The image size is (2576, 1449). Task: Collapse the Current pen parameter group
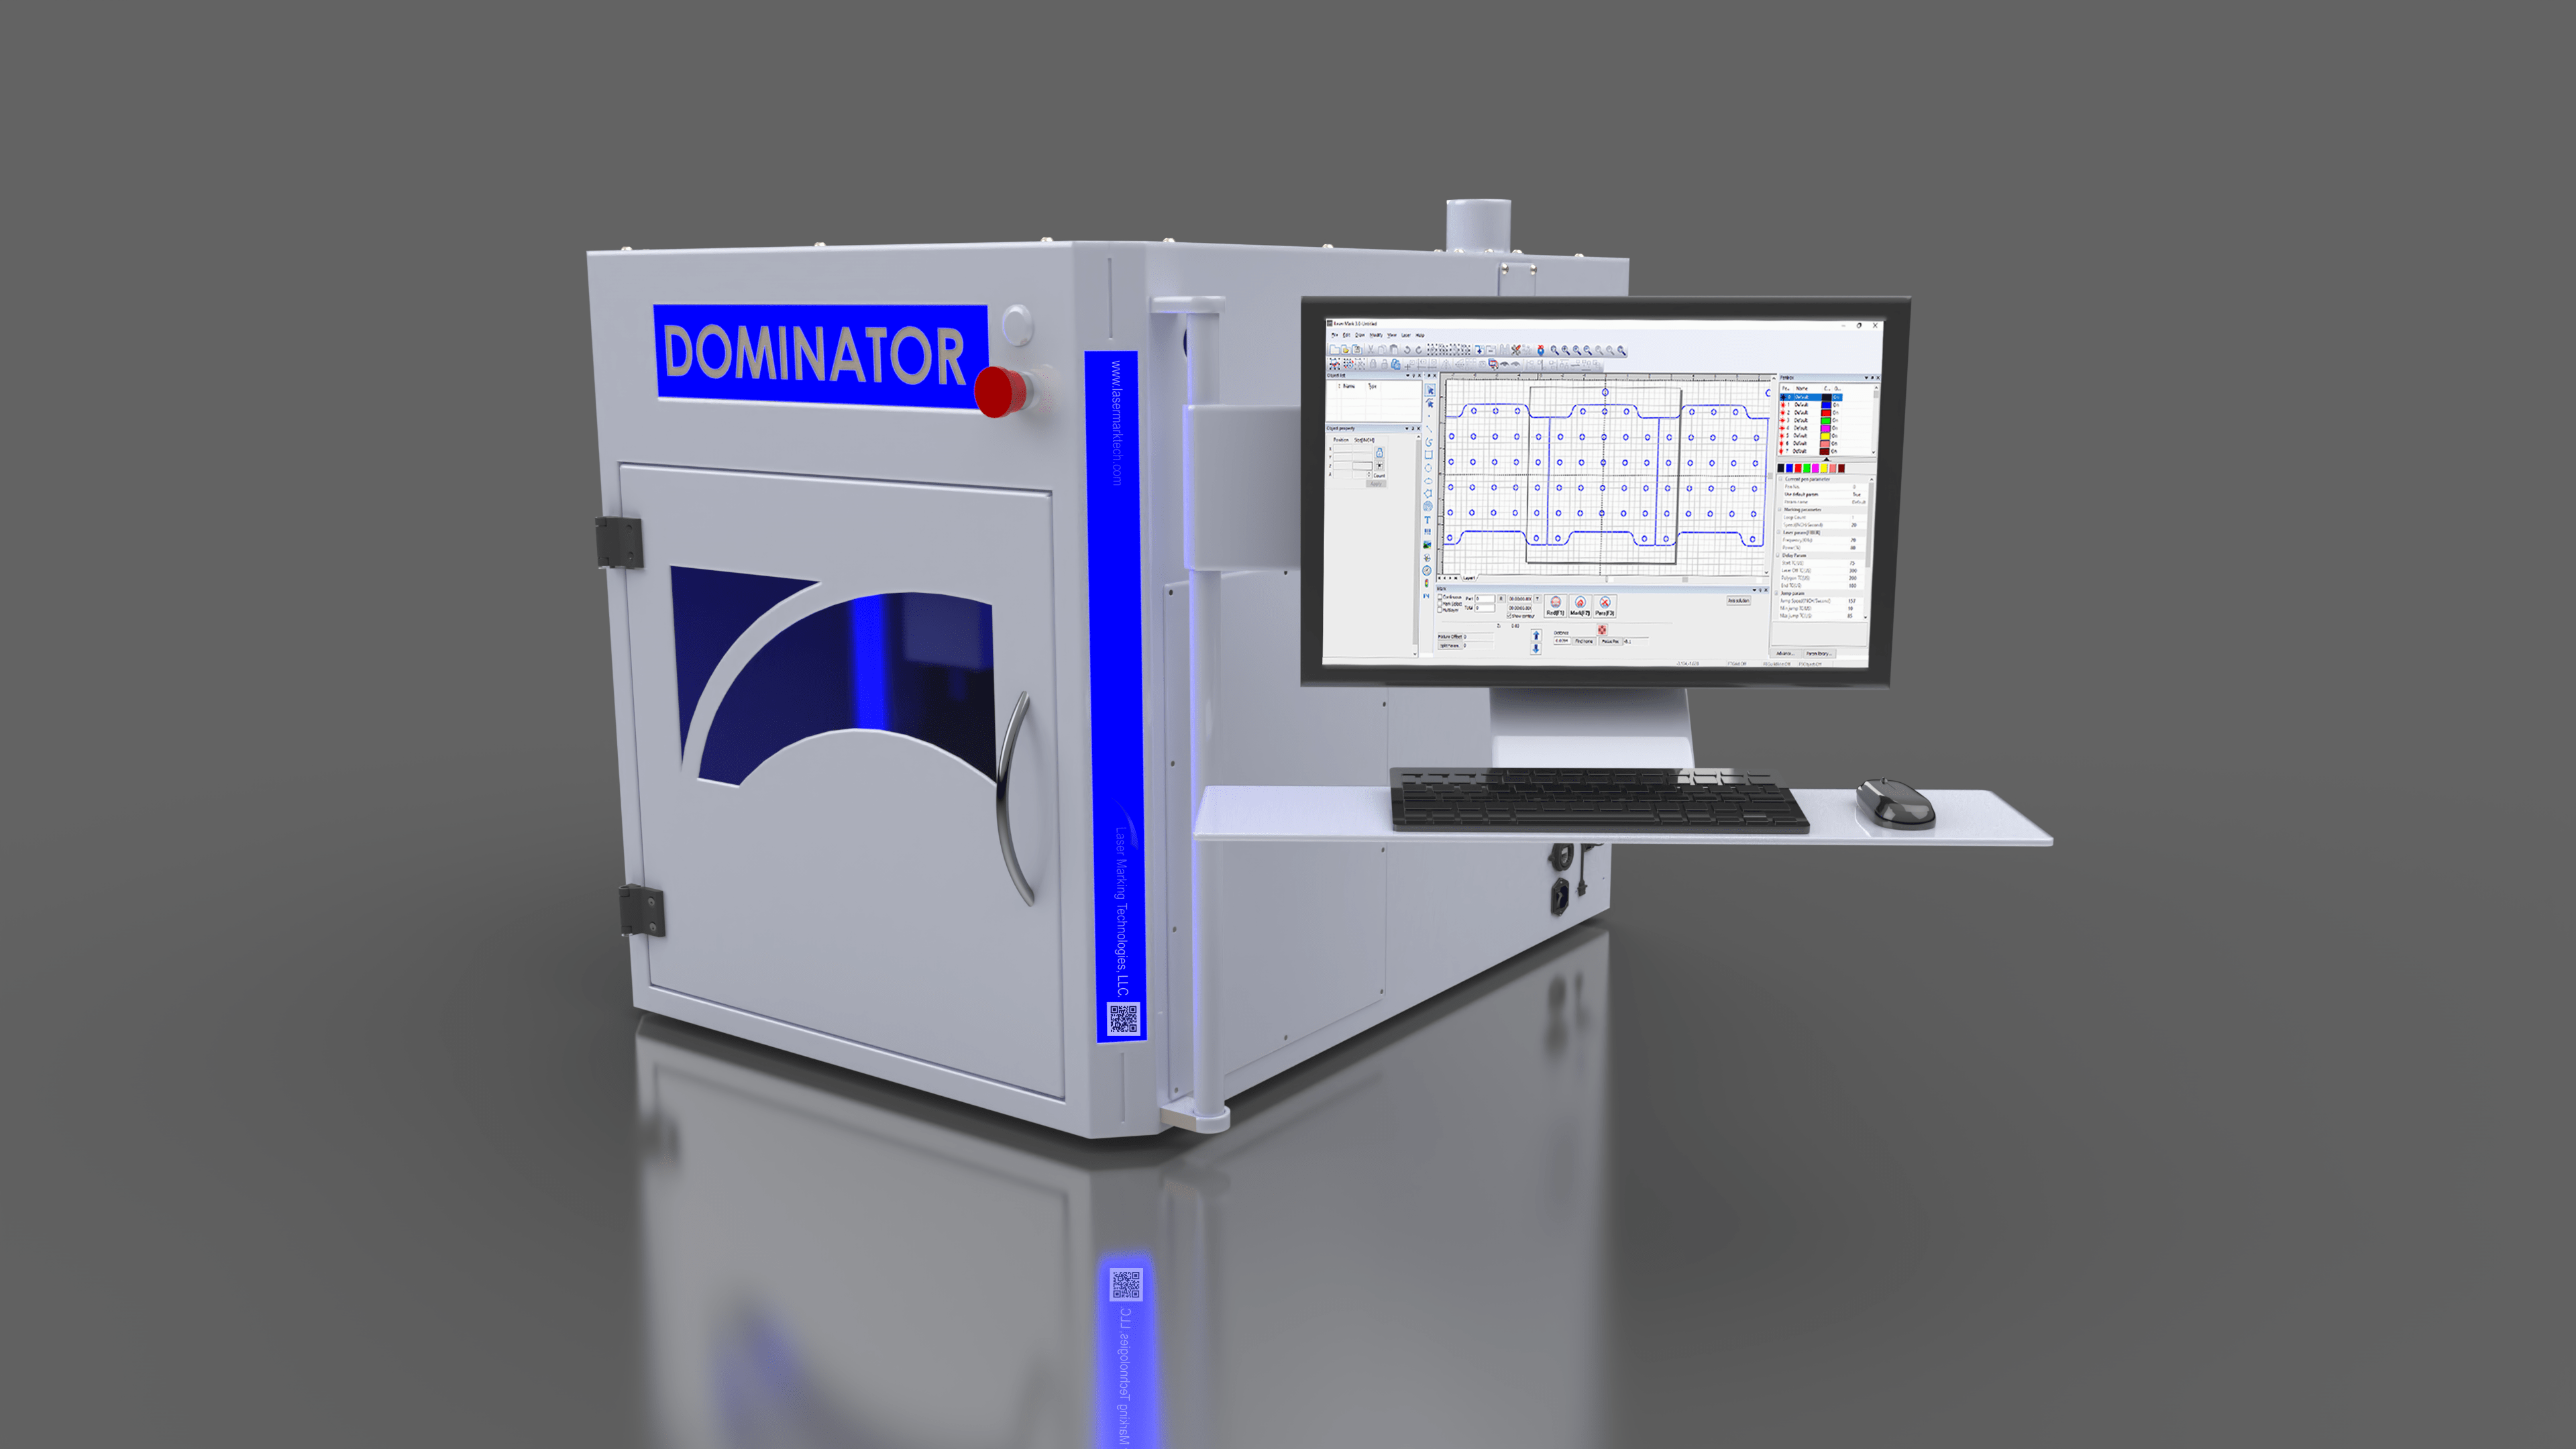point(1780,479)
